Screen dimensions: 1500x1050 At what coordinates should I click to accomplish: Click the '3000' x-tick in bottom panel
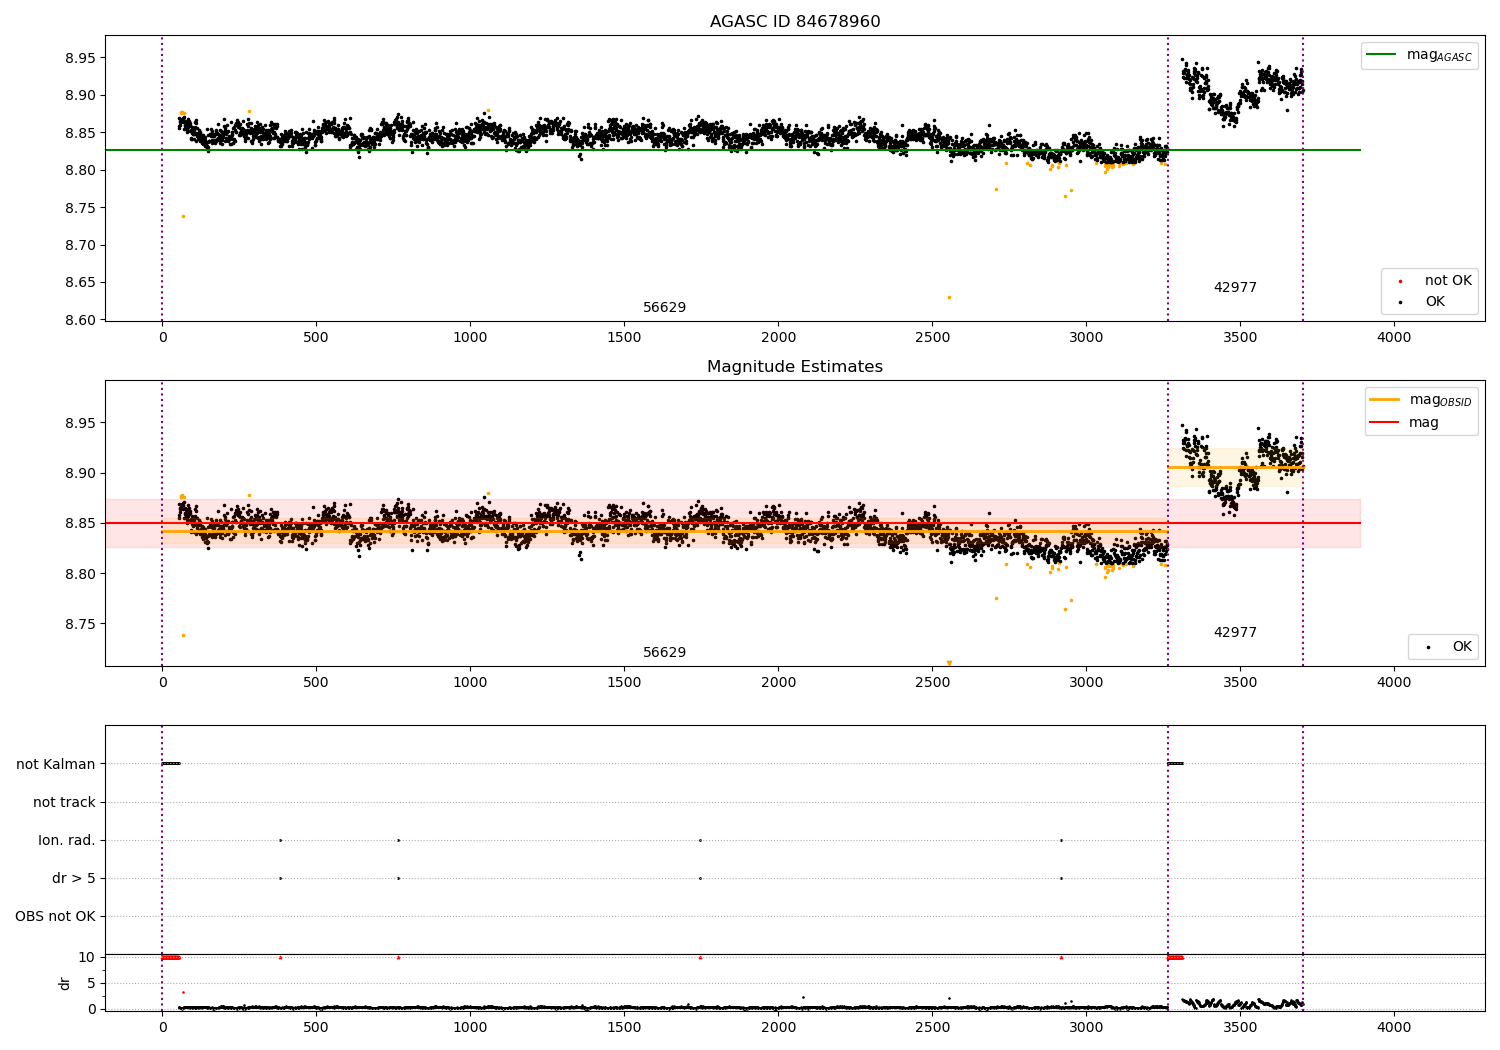tap(1086, 1028)
